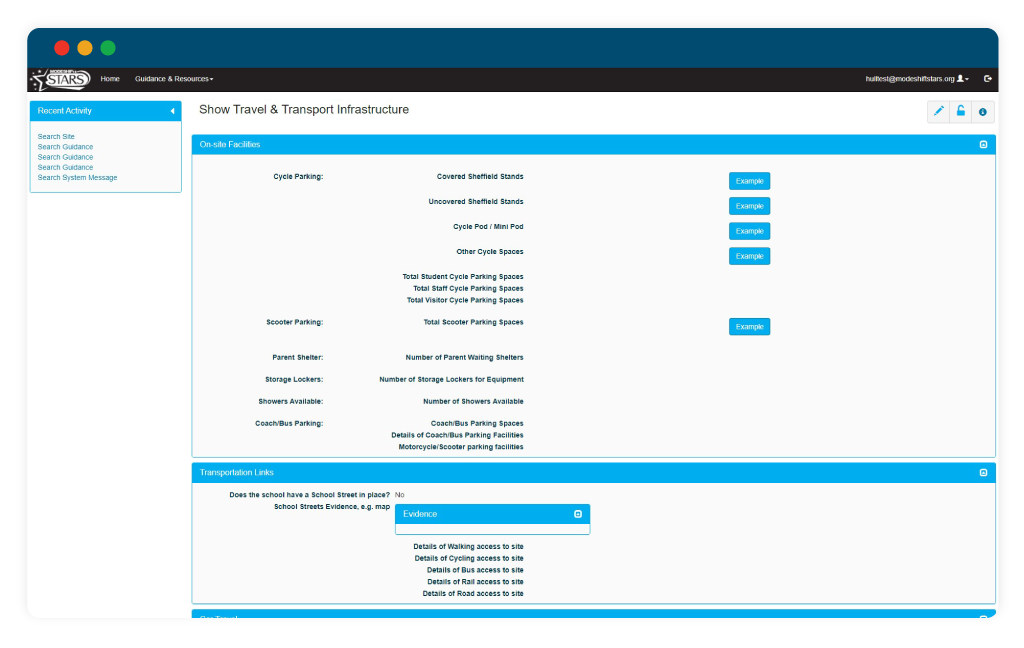Show Example for Total Scooter Parking Spaces
The height and width of the screenshot is (648, 1024).
click(749, 327)
